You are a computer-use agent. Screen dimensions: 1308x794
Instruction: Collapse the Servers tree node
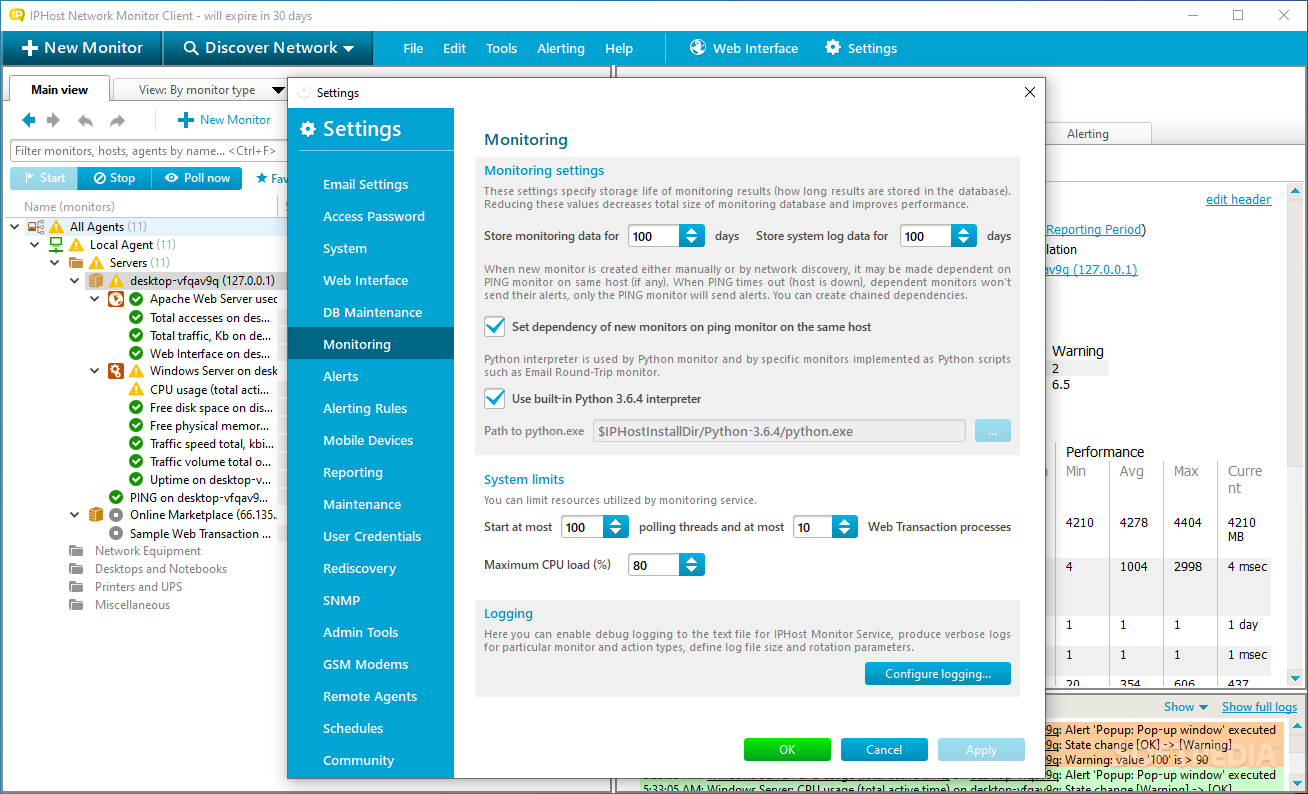click(x=55, y=263)
